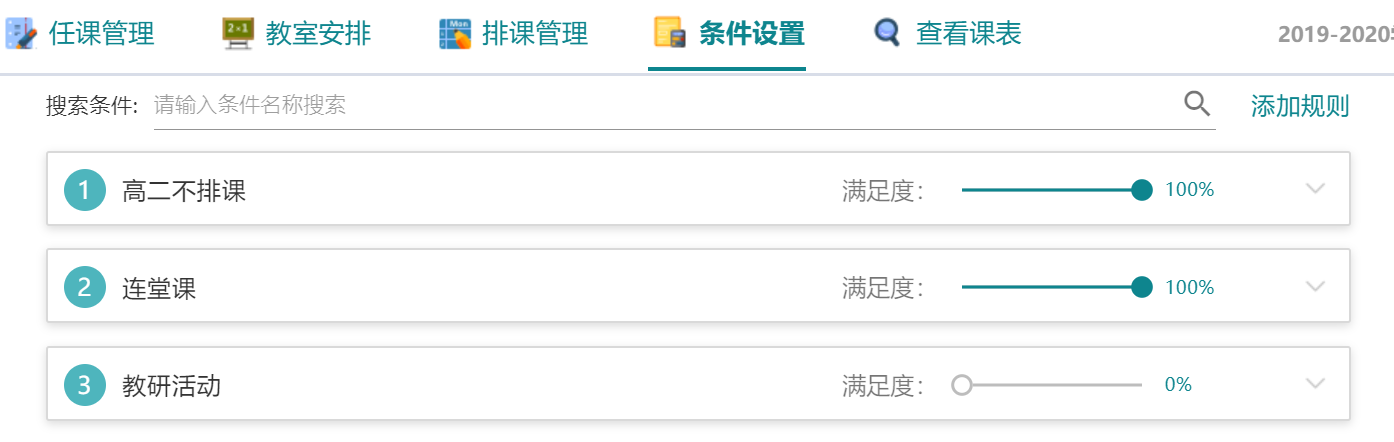Click the 排课管理 icon
The height and width of the screenshot is (442, 1394).
(455, 34)
